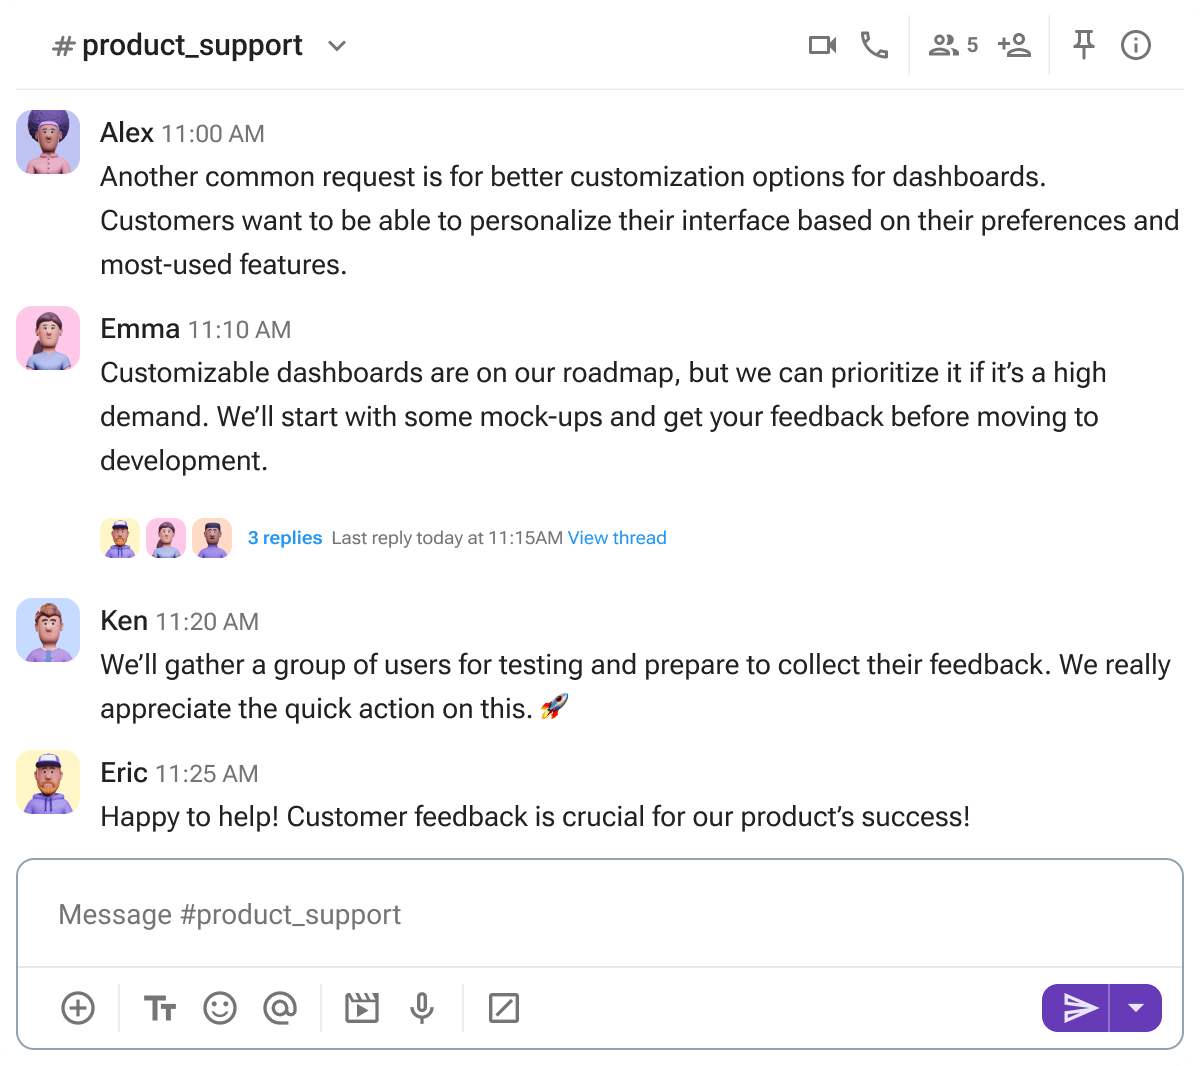Record a voice message with the microphone
Screen dimensions: 1200x1066
(x=422, y=1008)
